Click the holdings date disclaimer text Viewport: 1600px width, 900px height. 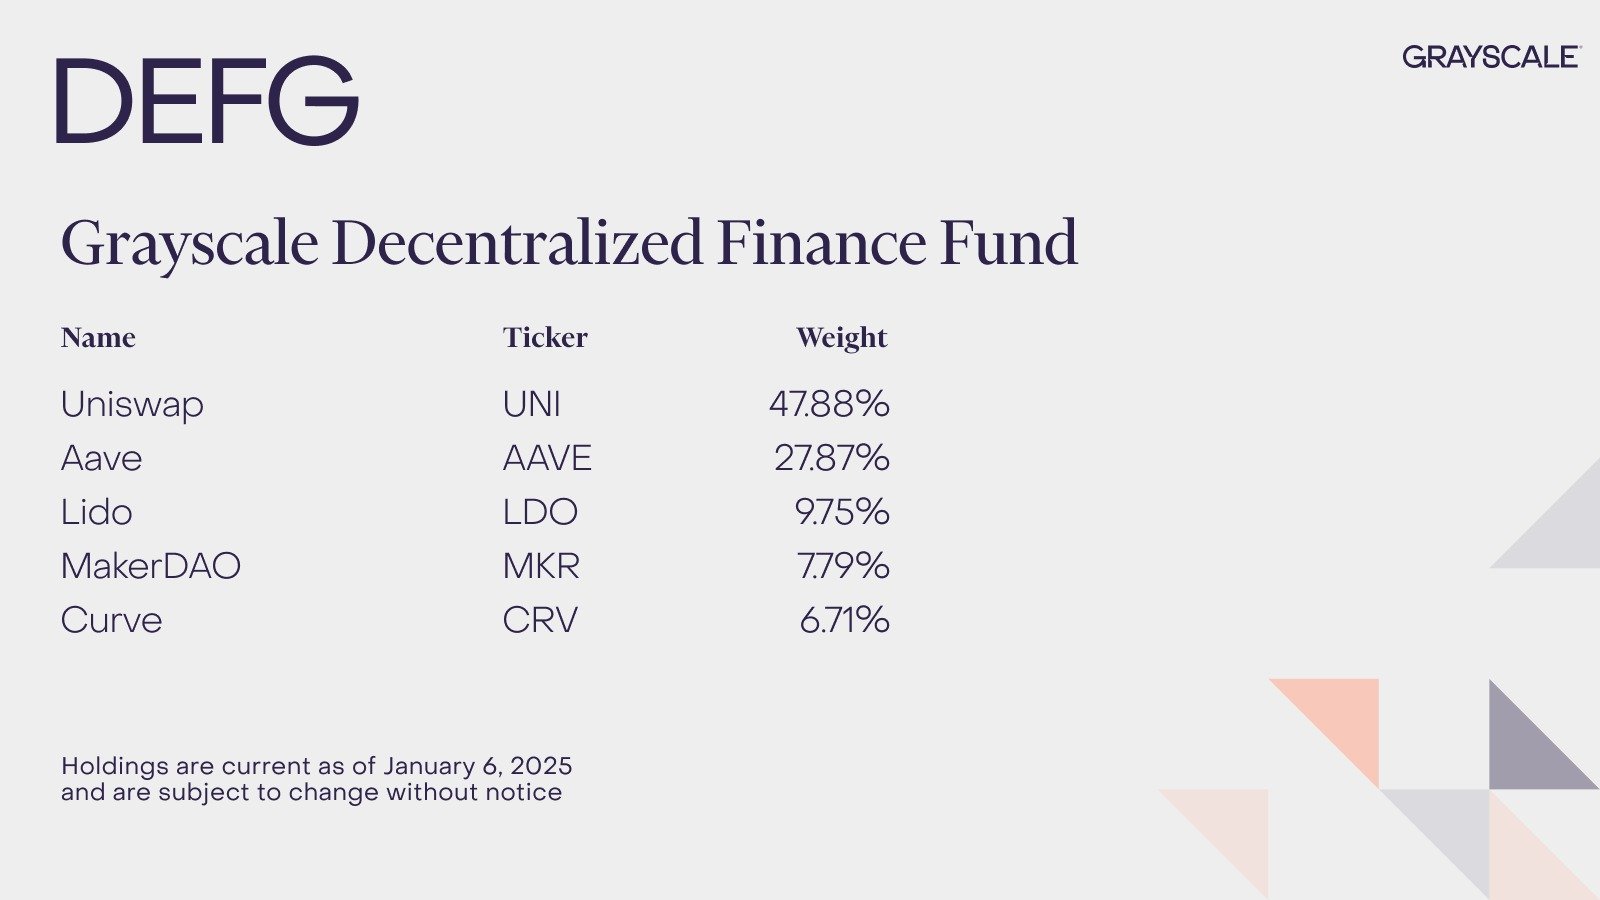pos(316,779)
